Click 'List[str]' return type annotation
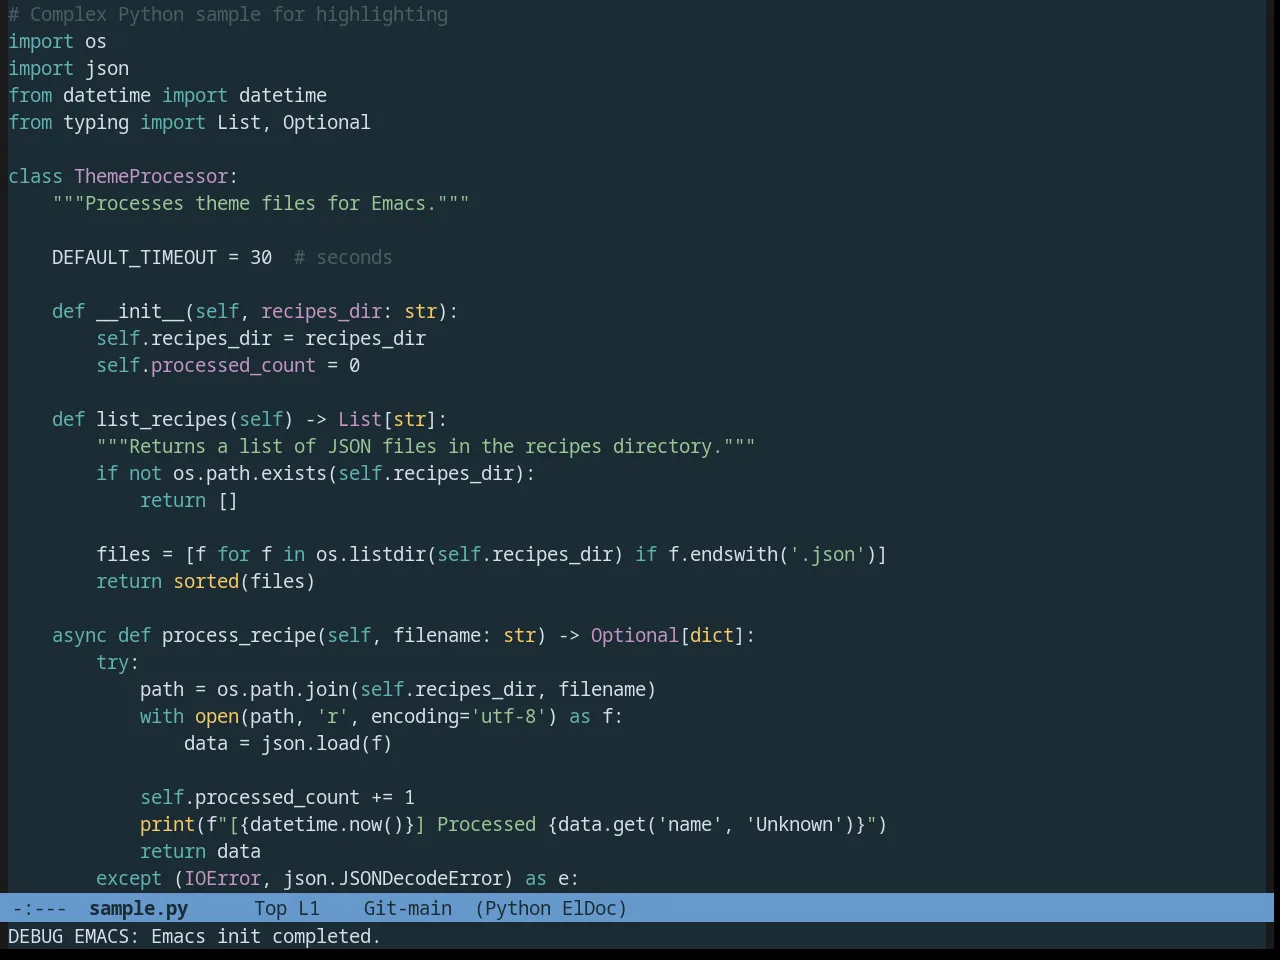1280x960 pixels. [387, 419]
